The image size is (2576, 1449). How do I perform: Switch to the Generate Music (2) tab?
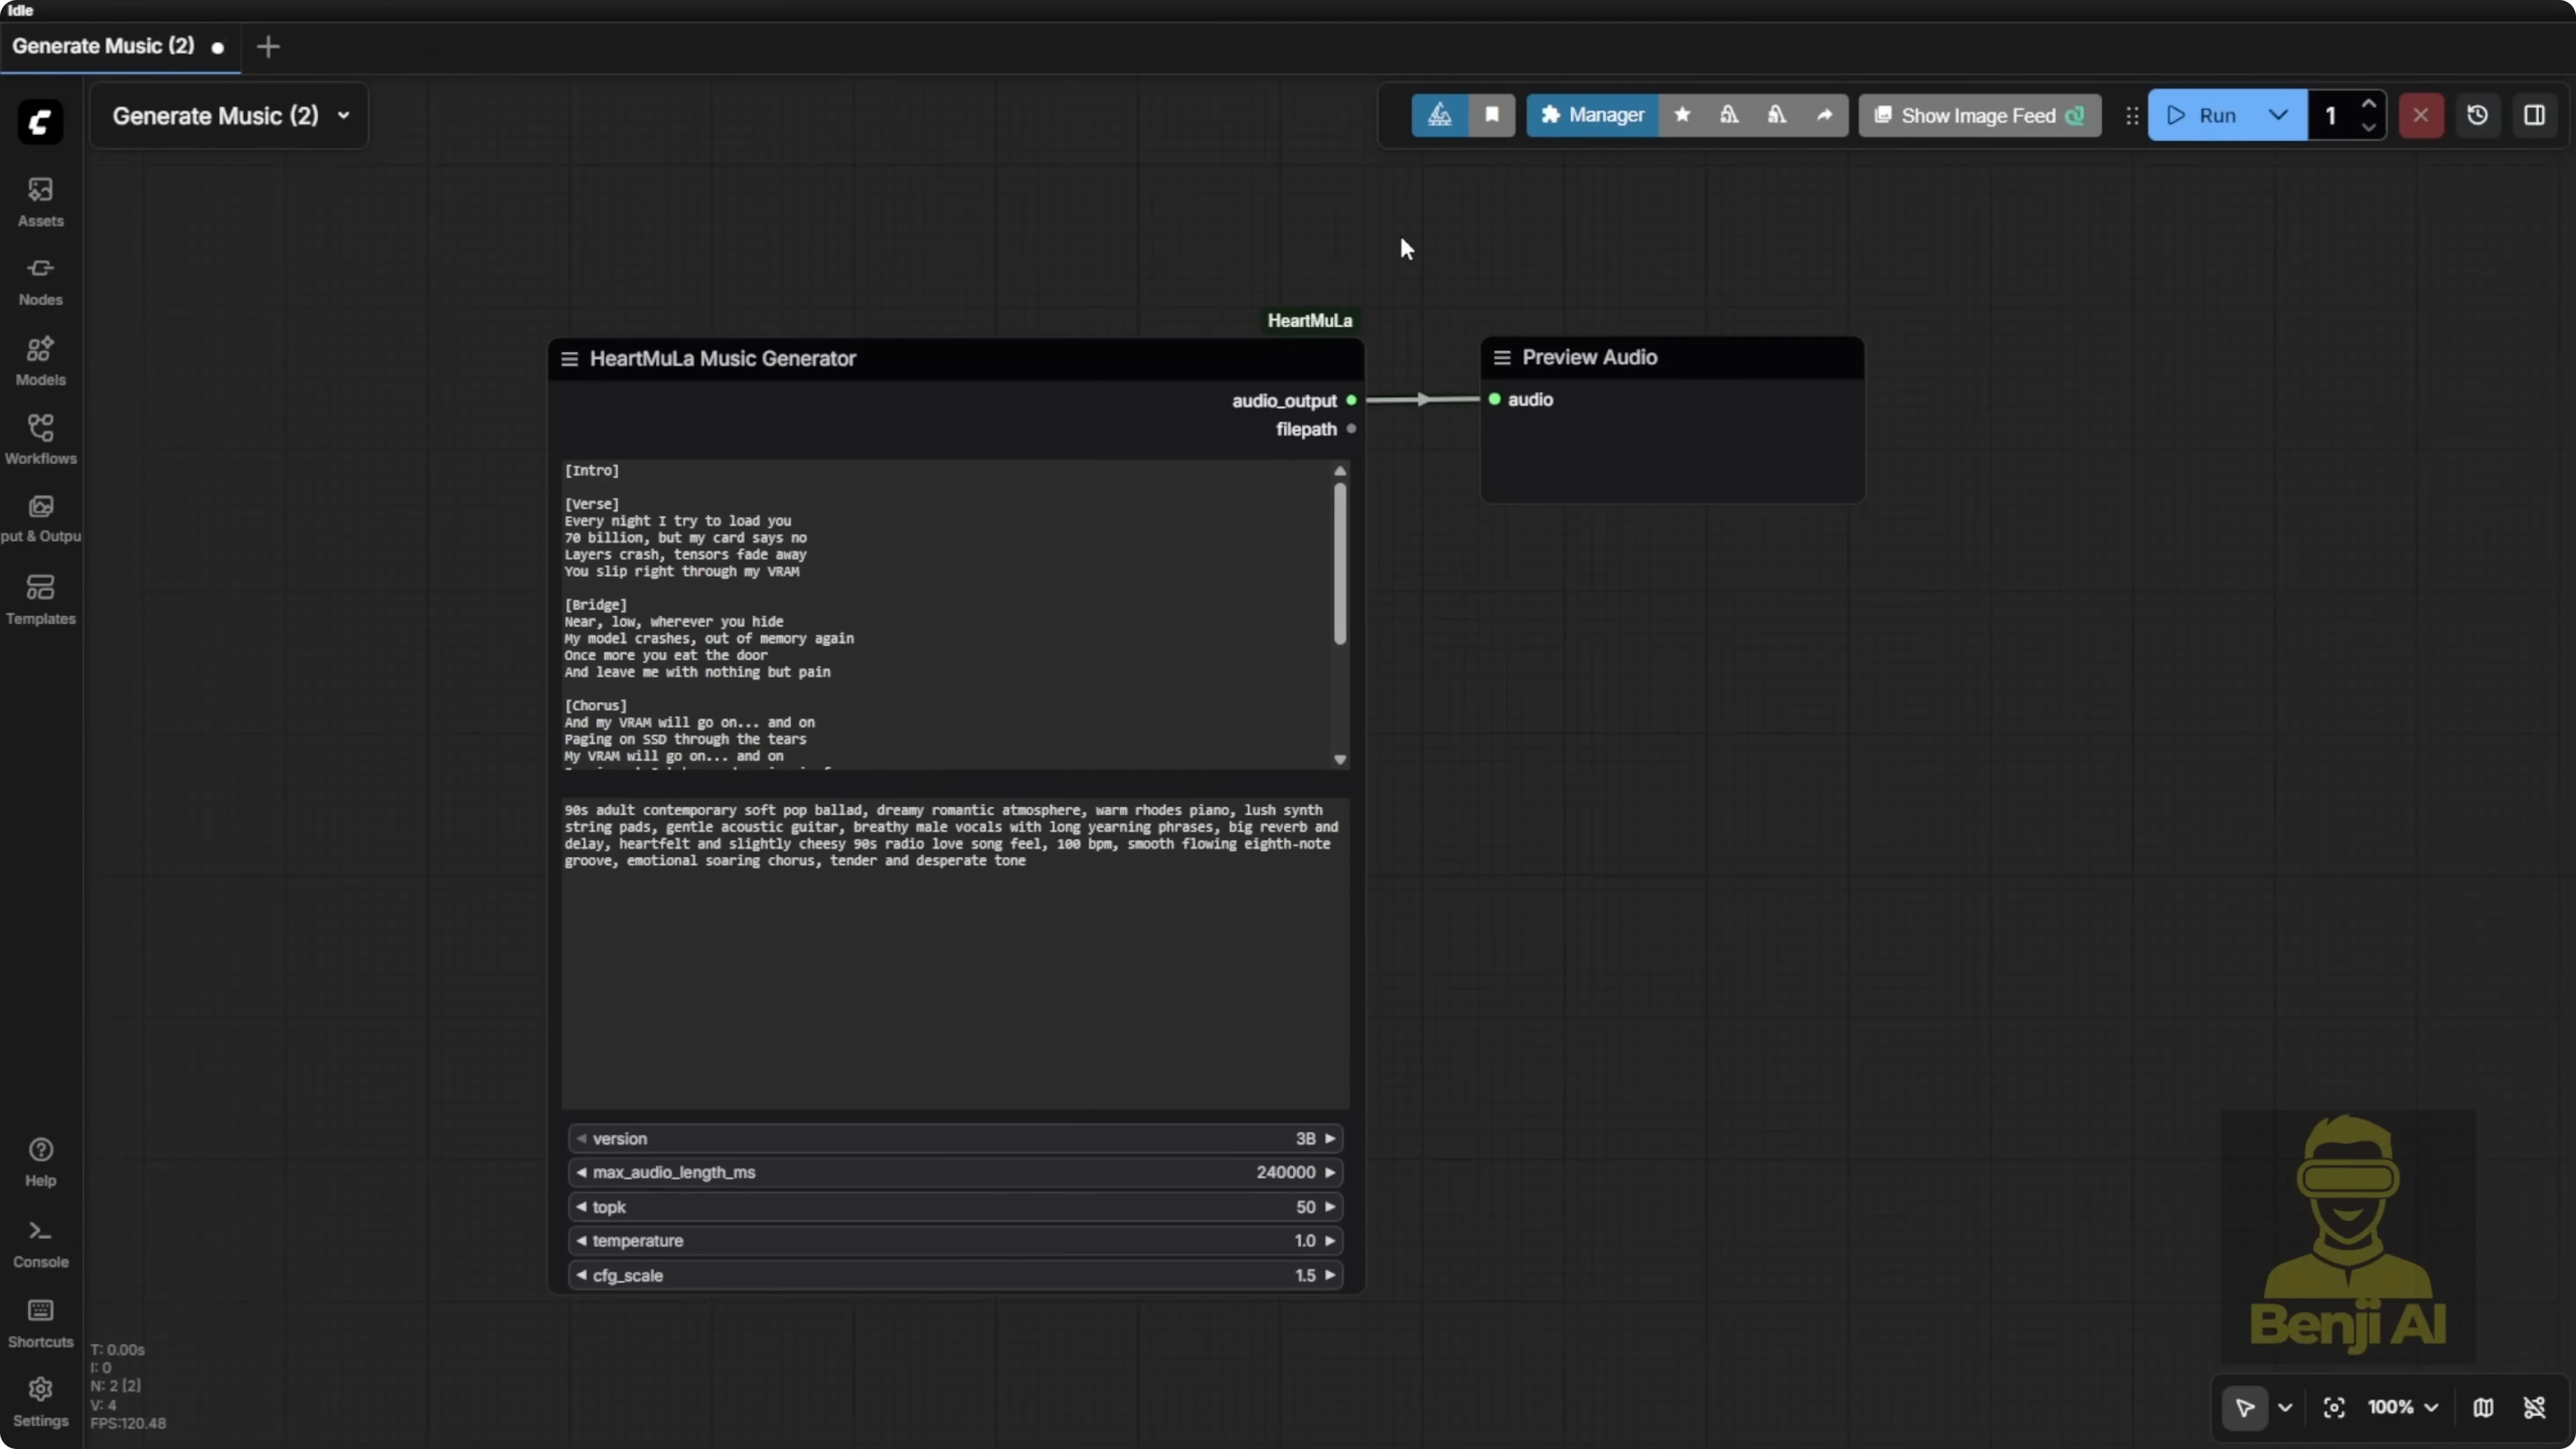click(x=103, y=46)
